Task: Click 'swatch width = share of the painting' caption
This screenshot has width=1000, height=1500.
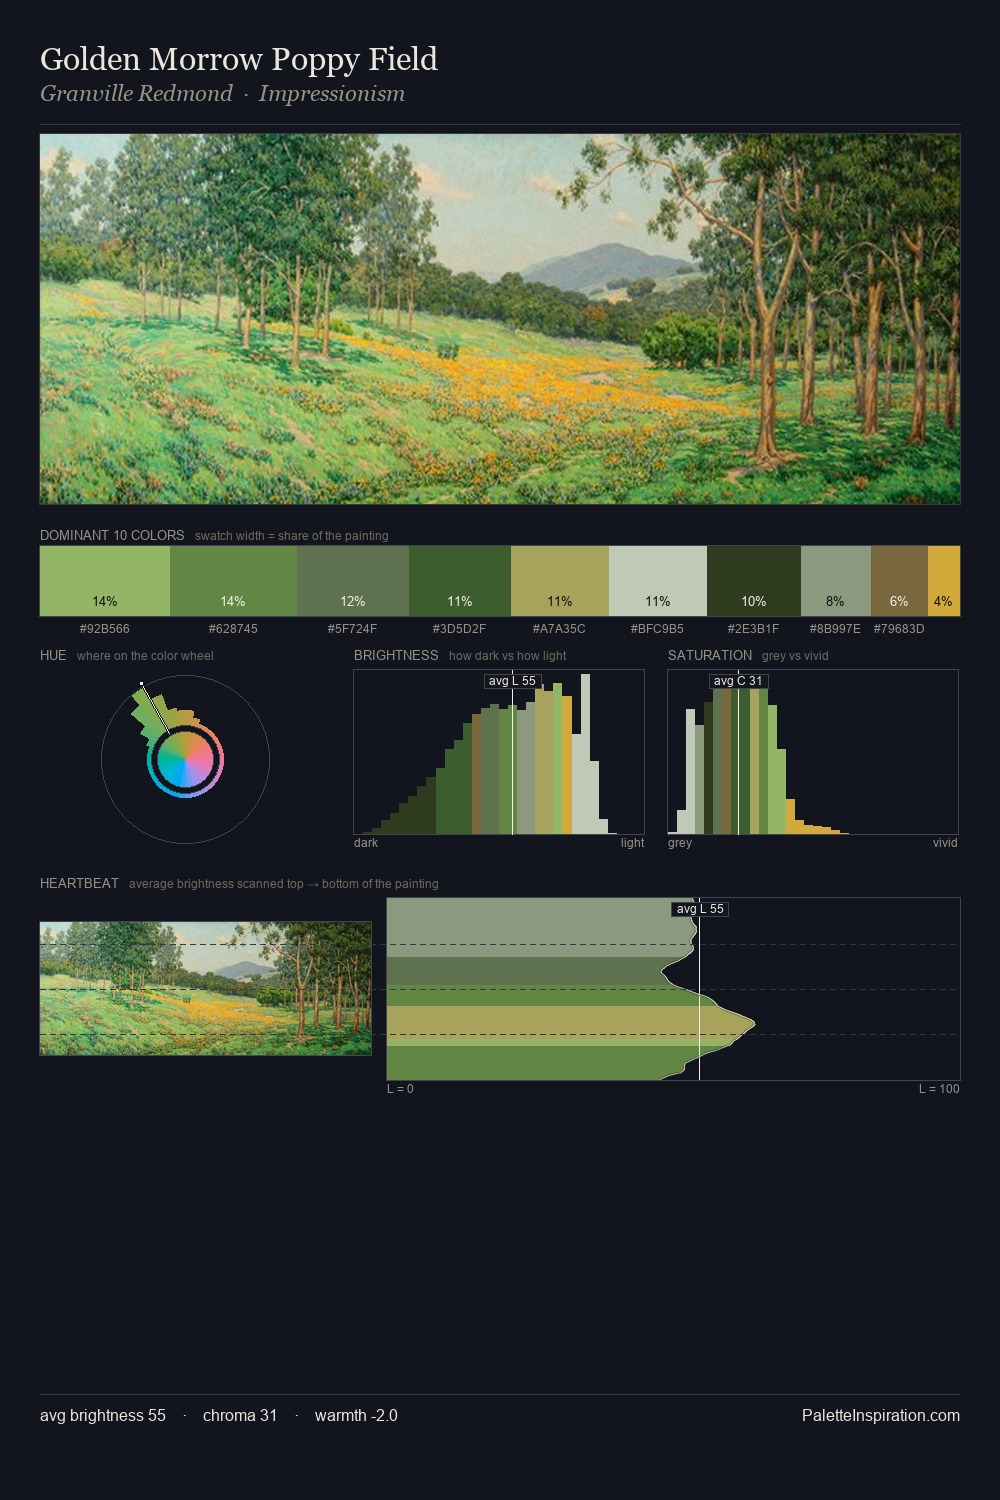Action: pyautogui.click(x=292, y=536)
